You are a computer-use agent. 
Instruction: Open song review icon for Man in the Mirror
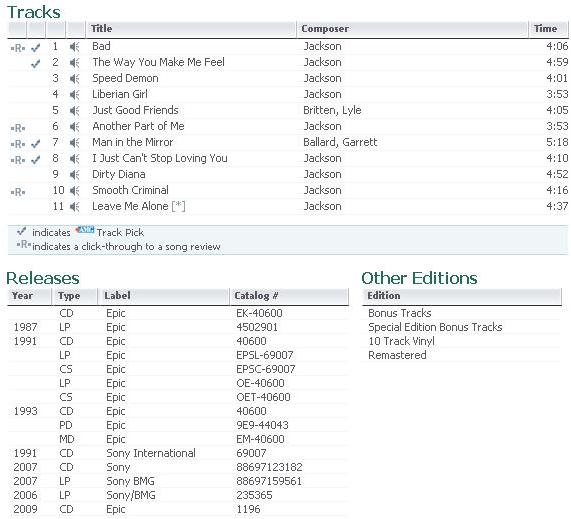(x=18, y=144)
